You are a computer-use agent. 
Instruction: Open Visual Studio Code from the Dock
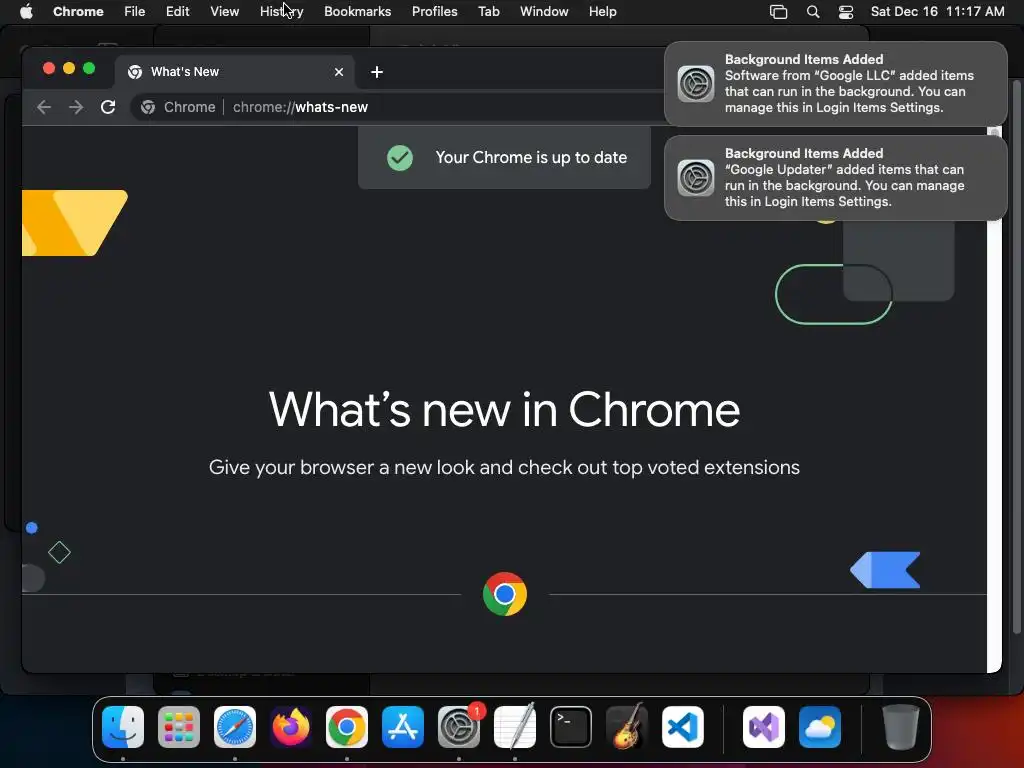click(683, 727)
